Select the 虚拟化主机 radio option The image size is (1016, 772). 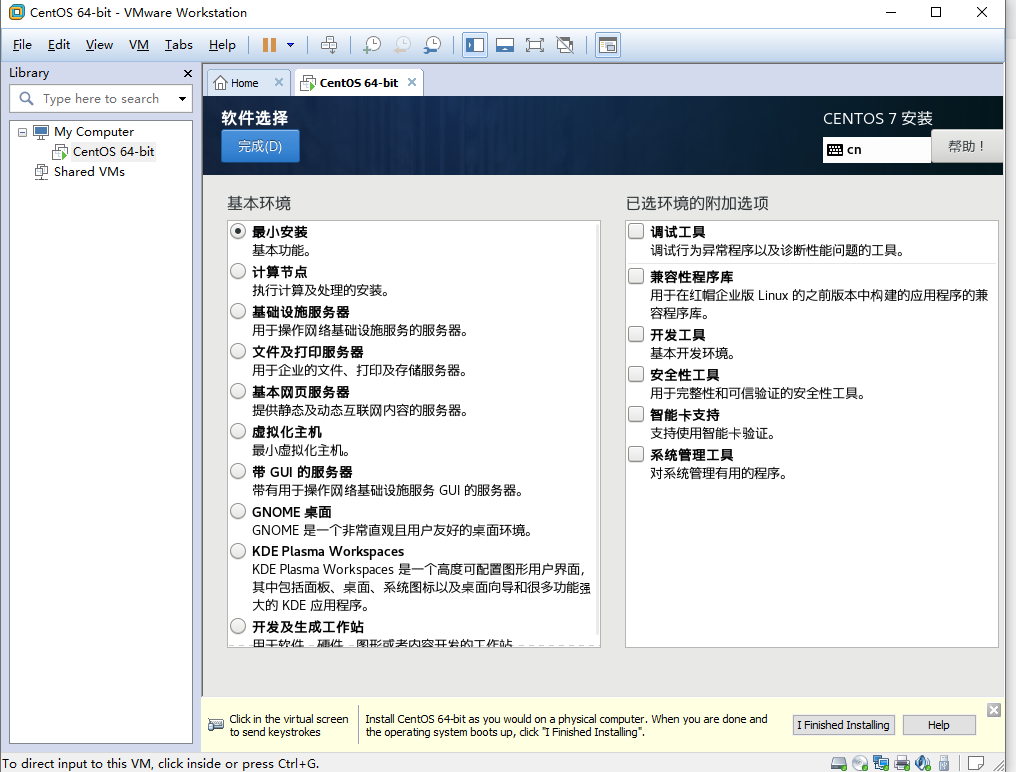[238, 431]
